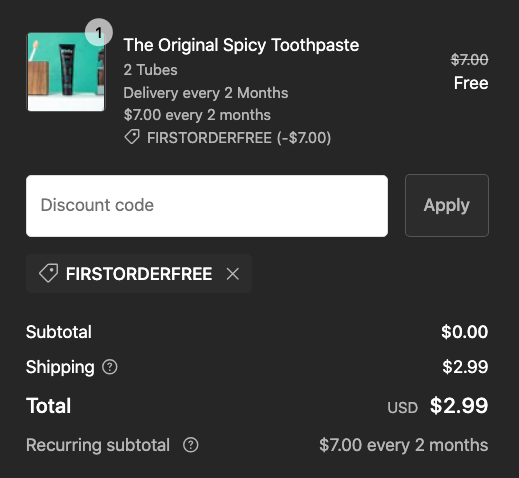
Task: Click the $7.00 every 2 months item line
Action: (197, 115)
